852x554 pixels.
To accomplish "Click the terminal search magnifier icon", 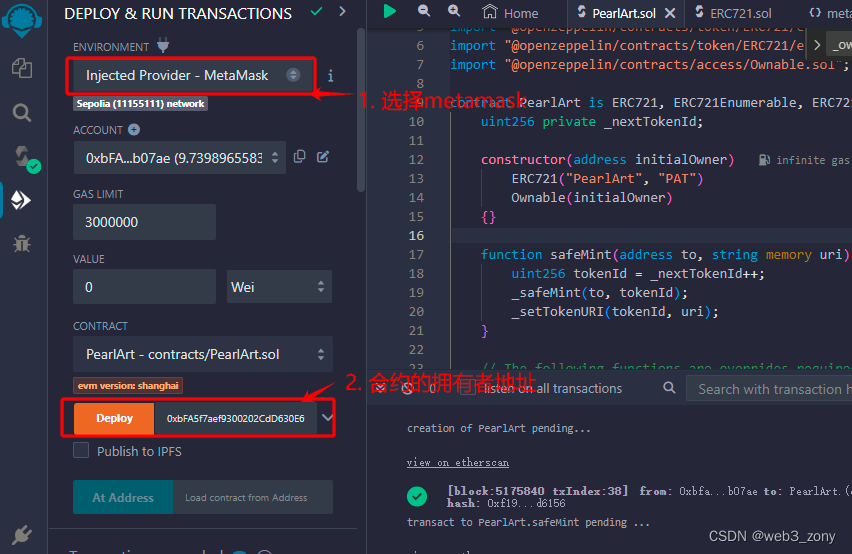I will 669,388.
